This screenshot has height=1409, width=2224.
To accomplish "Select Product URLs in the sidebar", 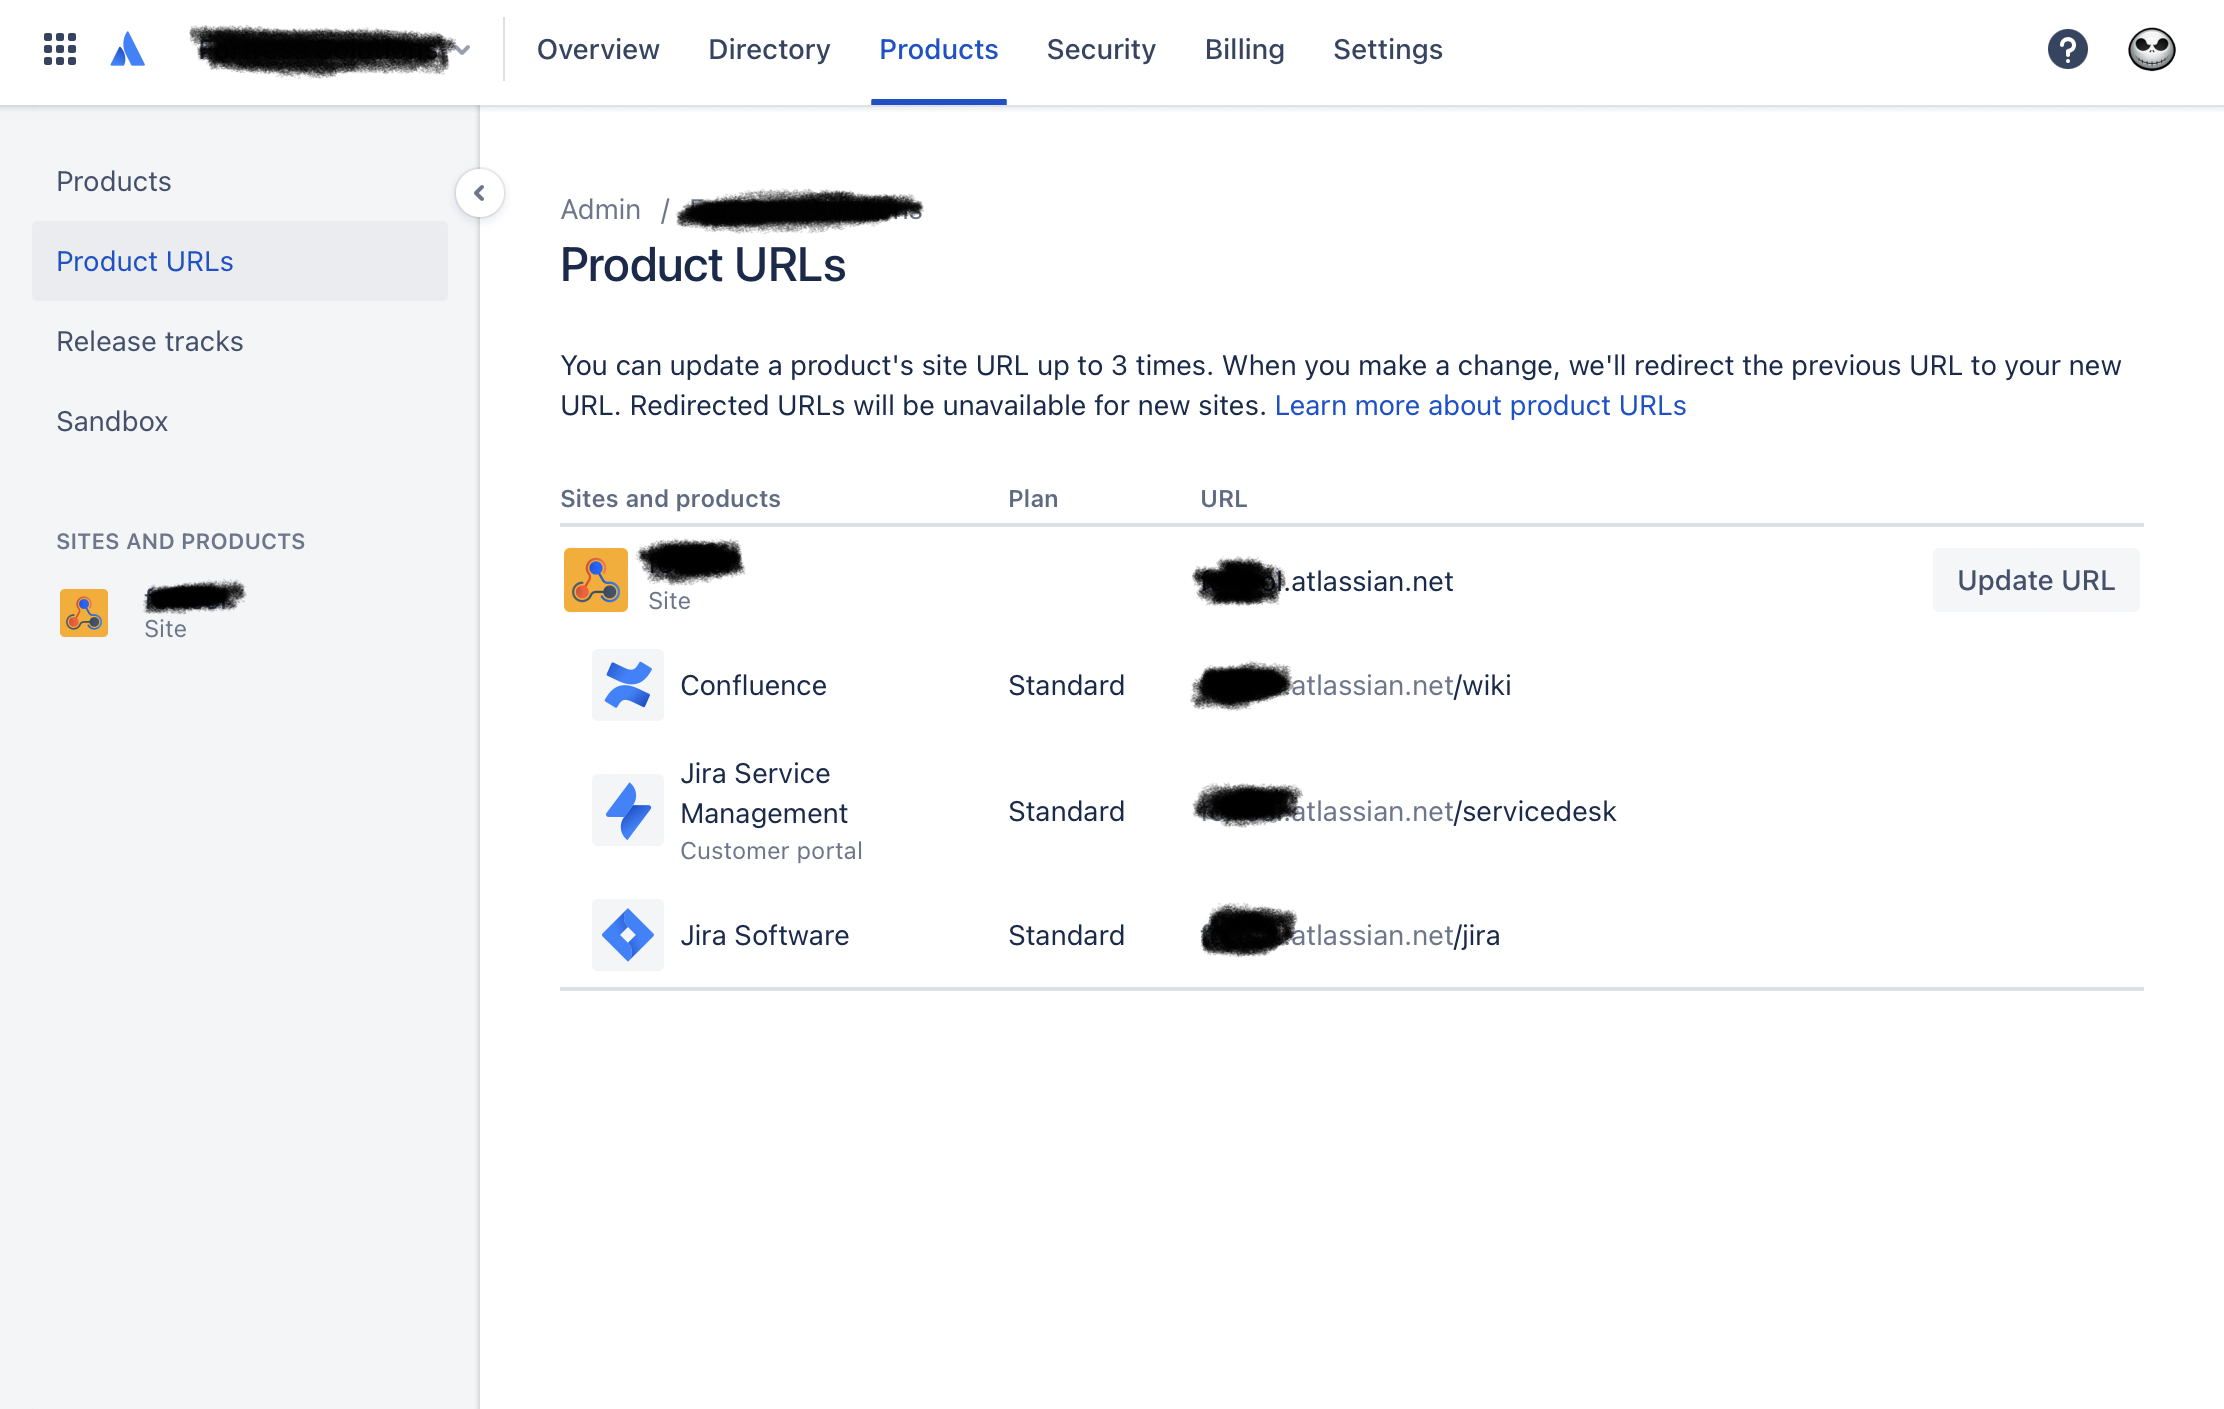I will click(240, 261).
